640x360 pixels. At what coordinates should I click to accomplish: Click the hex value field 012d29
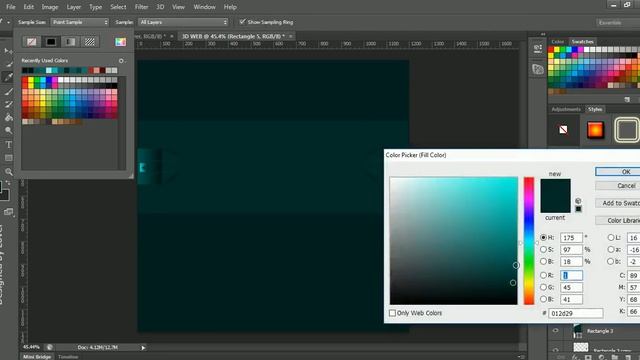point(576,313)
